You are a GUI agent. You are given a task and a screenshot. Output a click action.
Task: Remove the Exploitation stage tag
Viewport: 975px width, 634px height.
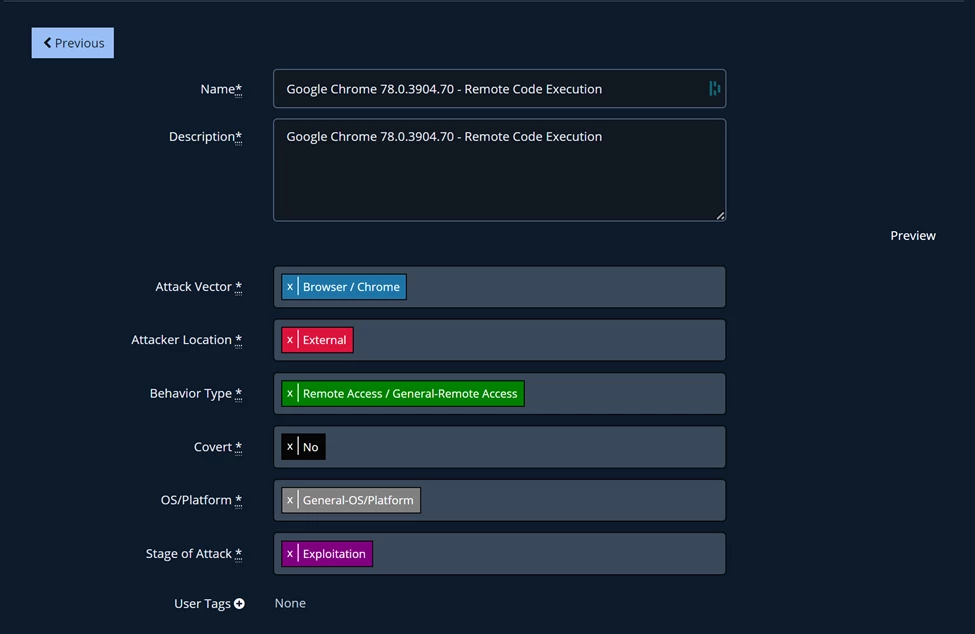(290, 554)
